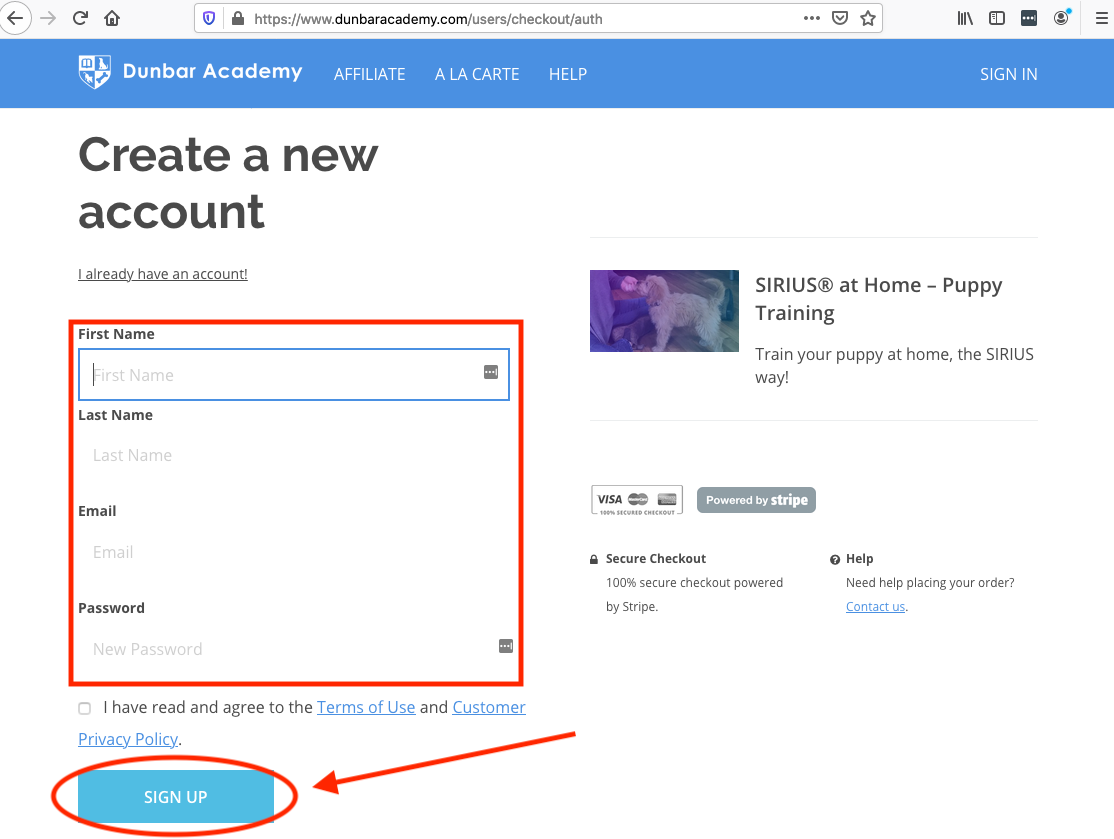The height and width of the screenshot is (839, 1114).
Task: Click the Powered by Stripe badge
Action: click(756, 500)
